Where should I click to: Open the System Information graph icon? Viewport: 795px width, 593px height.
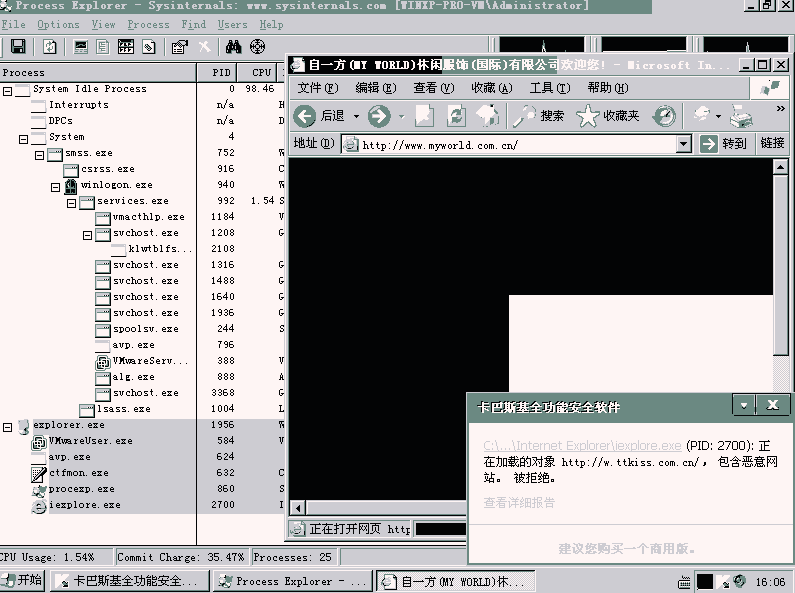81,47
